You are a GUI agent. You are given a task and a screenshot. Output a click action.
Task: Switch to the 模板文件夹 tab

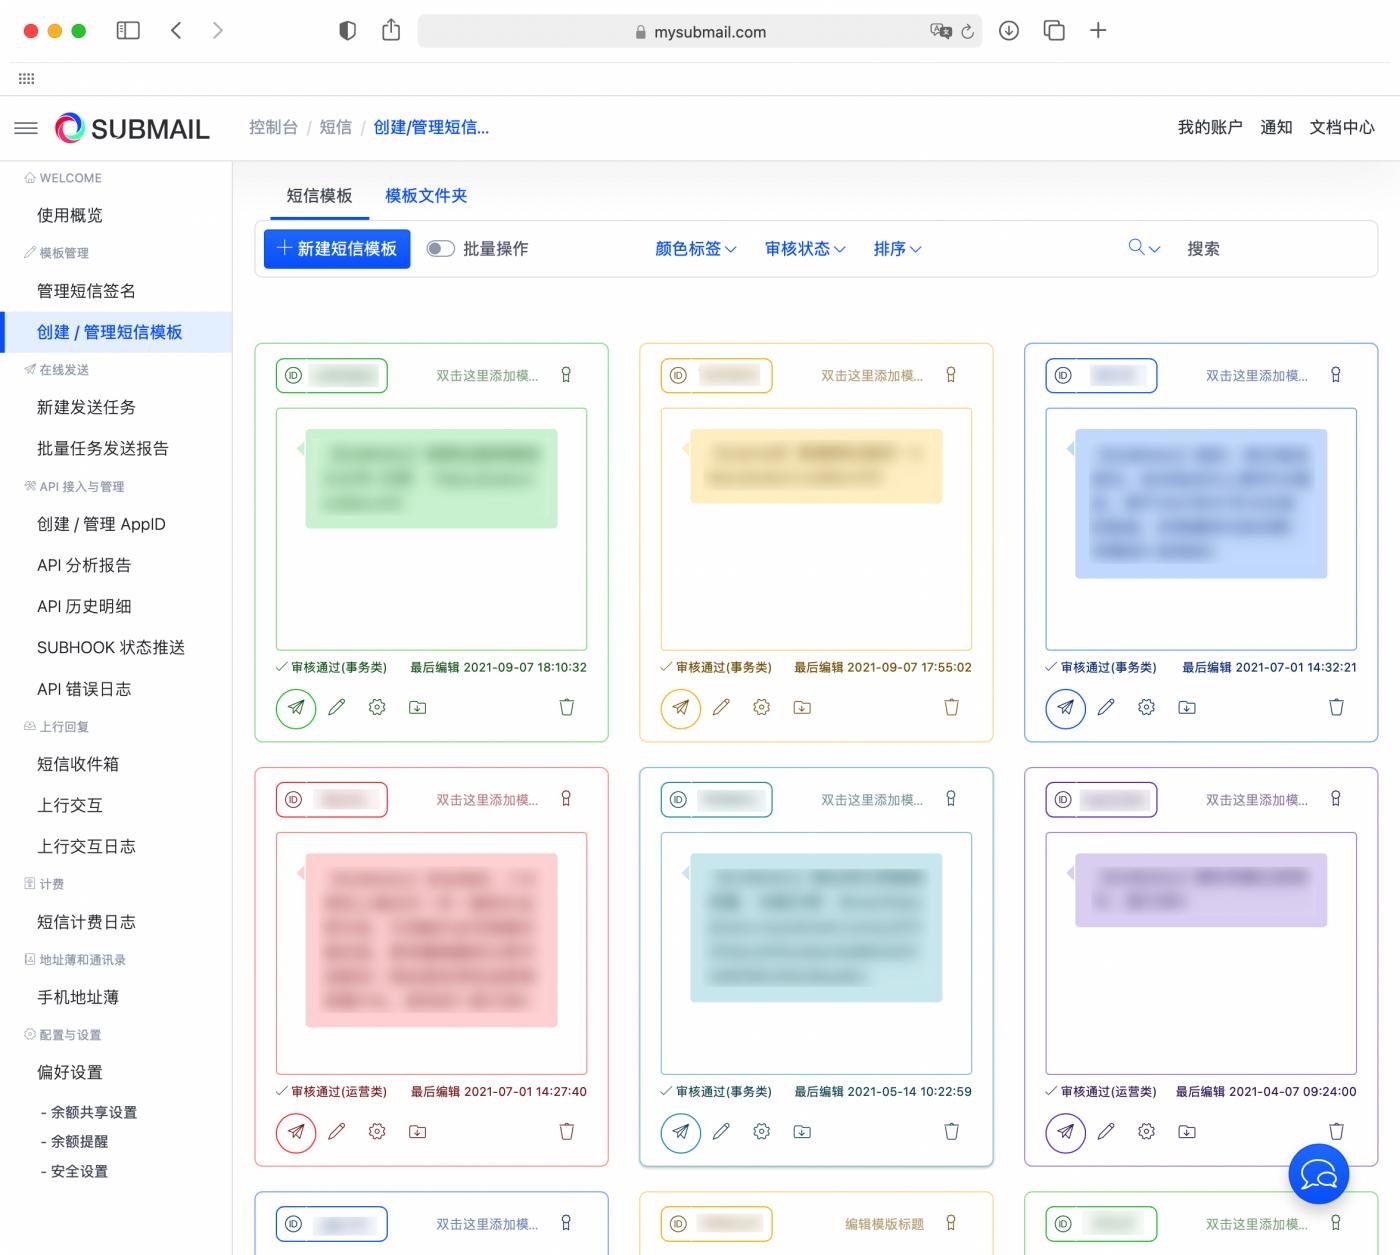click(425, 195)
